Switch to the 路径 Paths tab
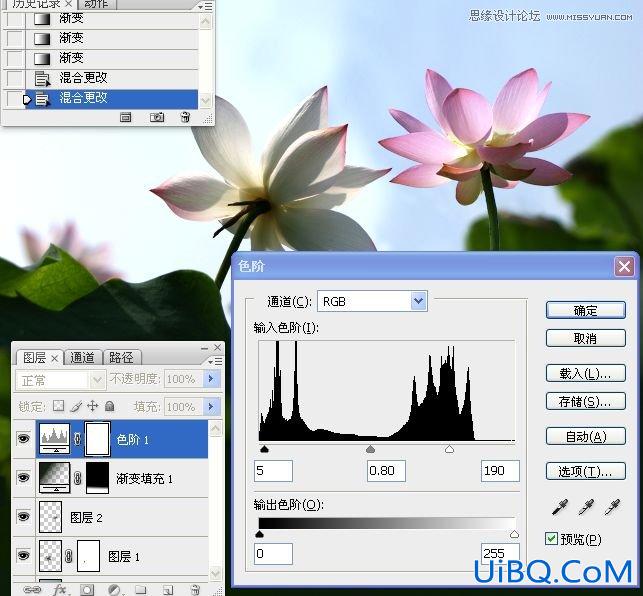The height and width of the screenshot is (596, 643). [x=121, y=358]
